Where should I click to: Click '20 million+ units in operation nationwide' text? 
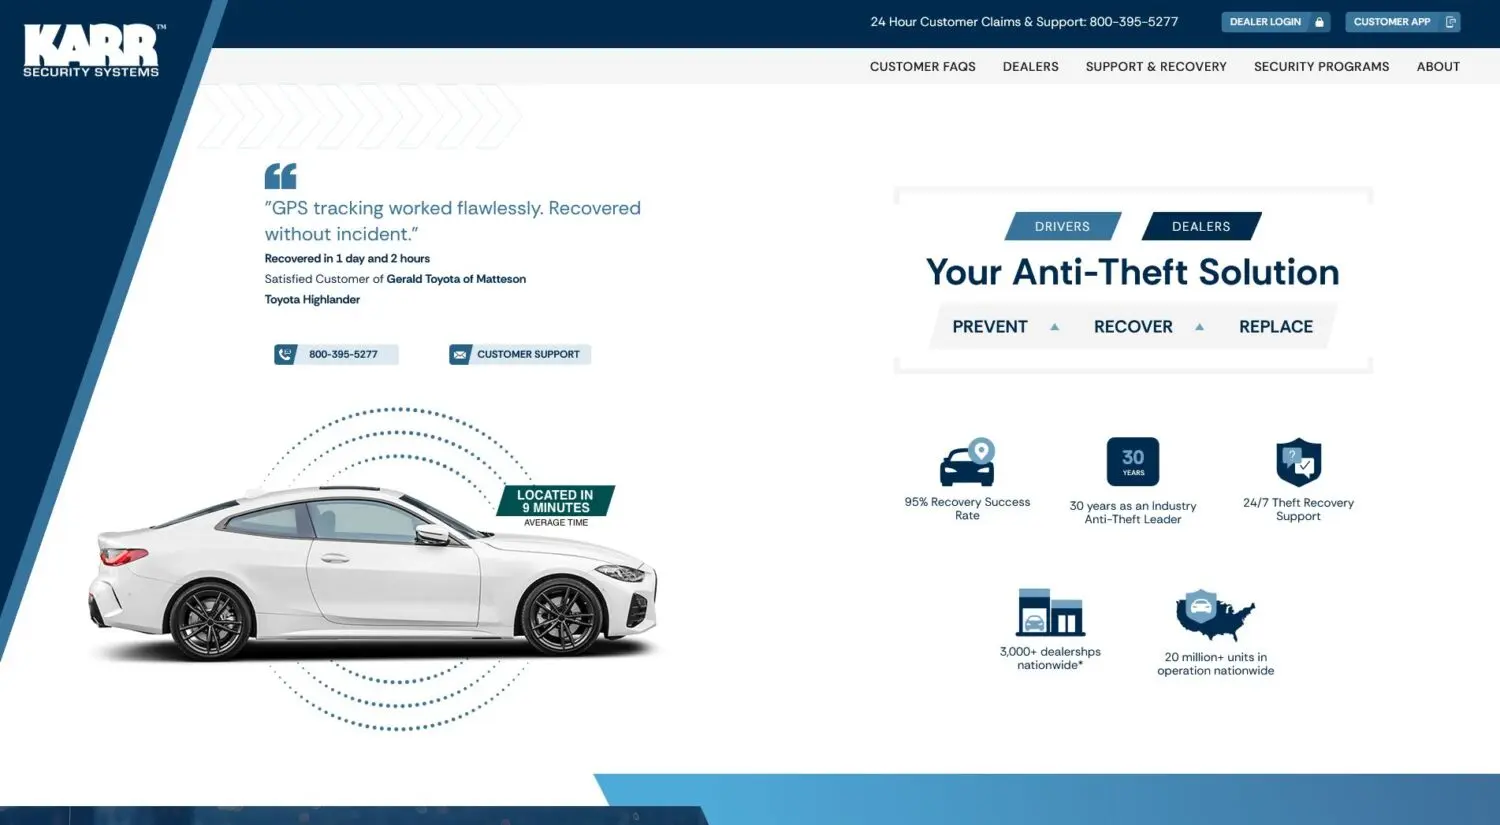pos(1216,664)
